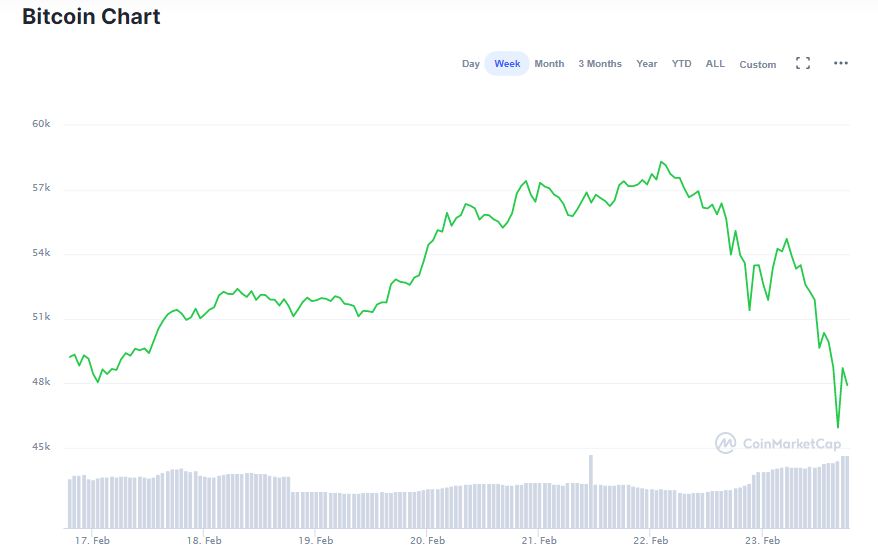This screenshot has width=878, height=559.
Task: Click the price line's highest peak
Action: 660,161
